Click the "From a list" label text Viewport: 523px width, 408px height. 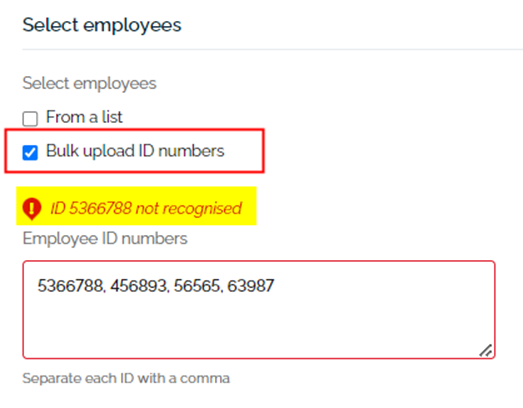pos(84,117)
